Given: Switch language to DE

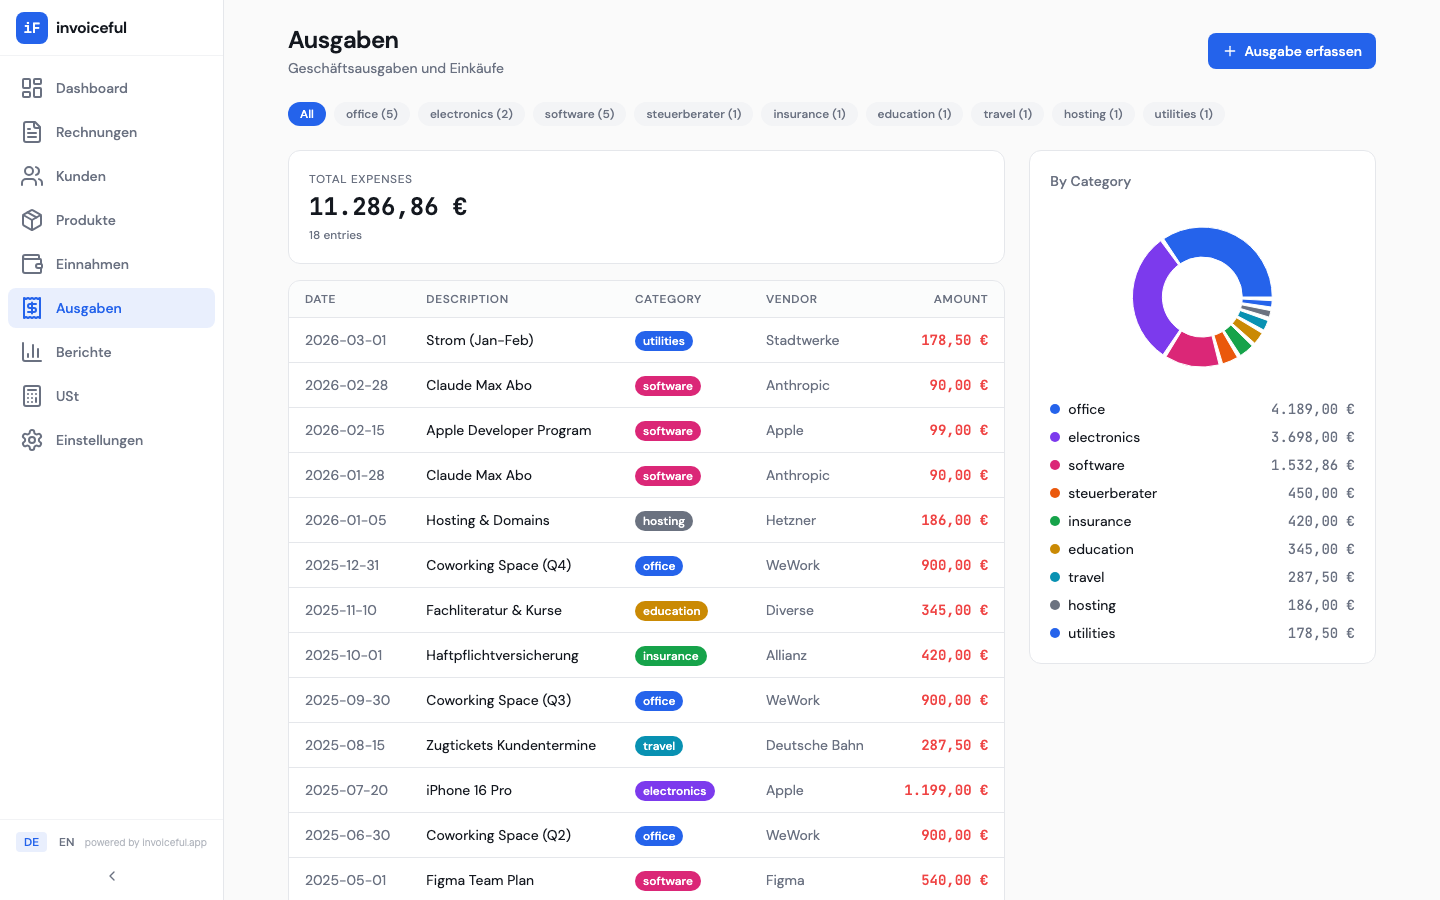Looking at the screenshot, I should (31, 842).
